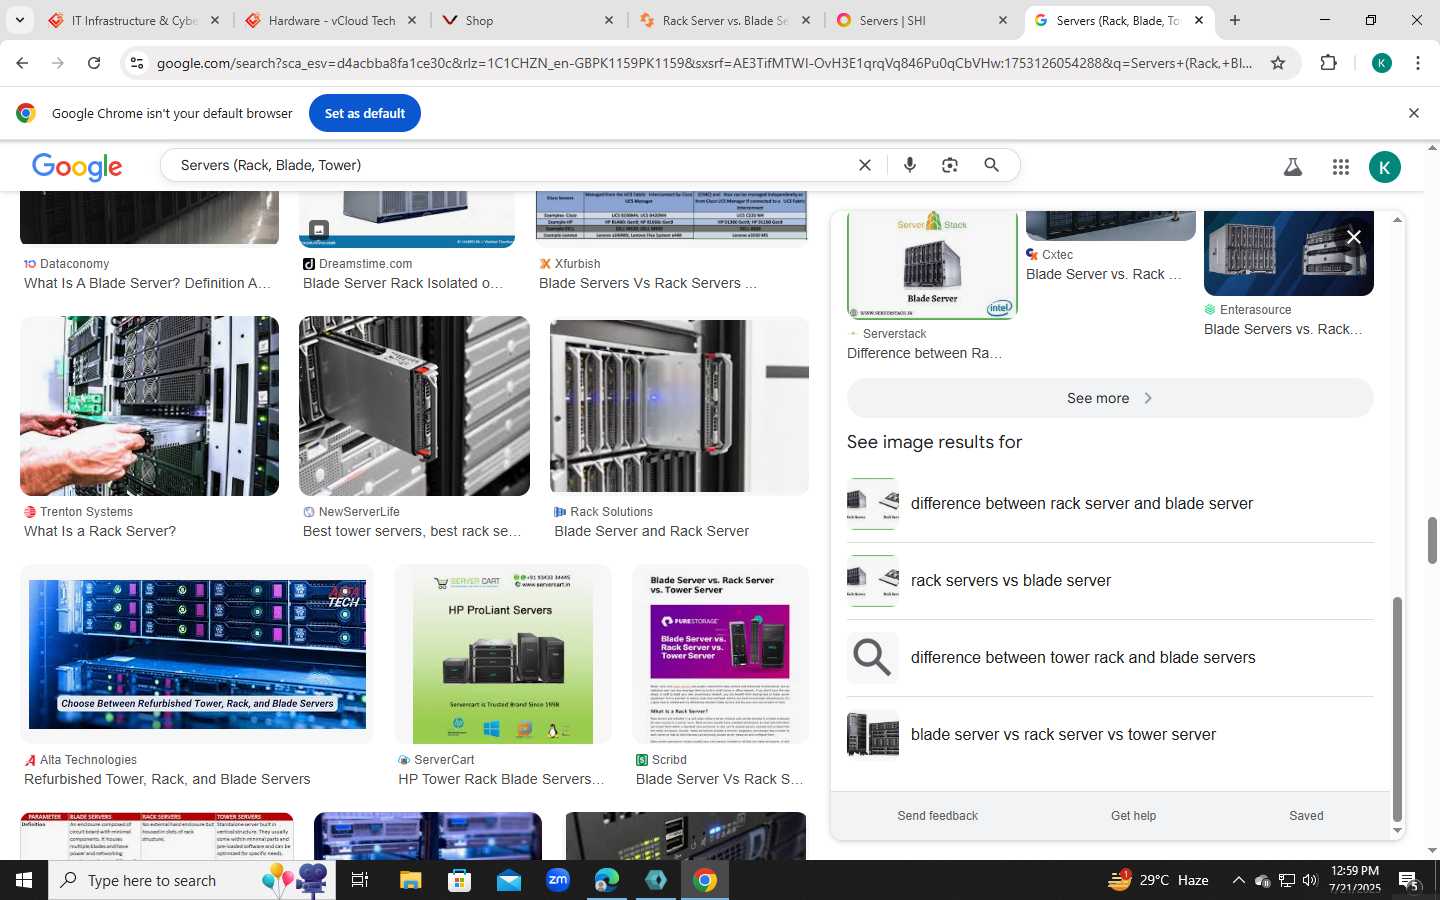Image resolution: width=1440 pixels, height=900 pixels.
Task: Click the address bar URL
Action: click(704, 63)
